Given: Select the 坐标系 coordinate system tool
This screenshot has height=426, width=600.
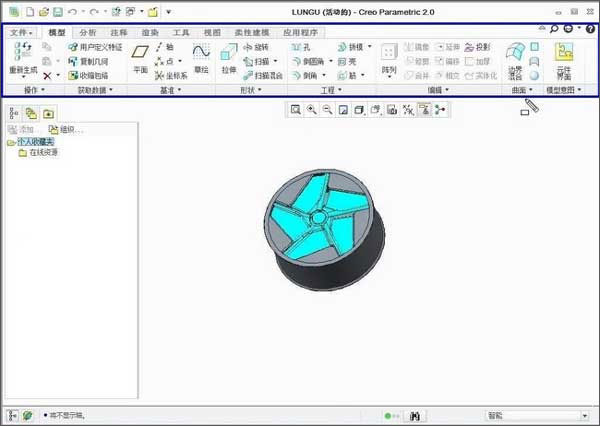Looking at the screenshot, I should [x=171, y=75].
